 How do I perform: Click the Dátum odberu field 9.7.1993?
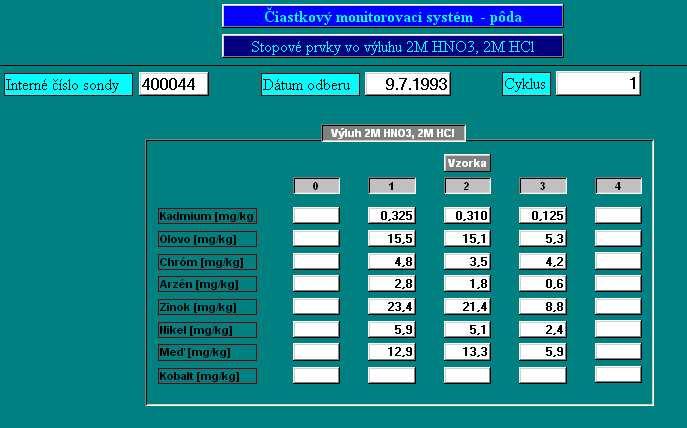(x=407, y=84)
